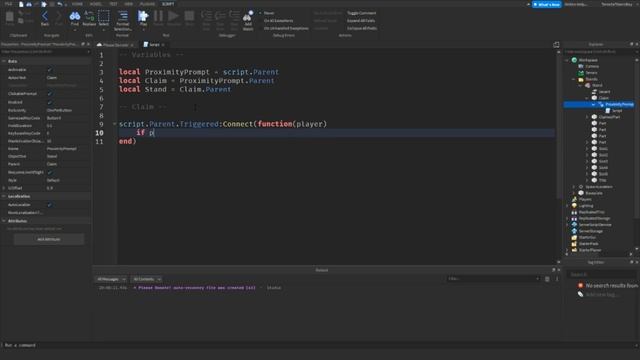The image size is (640, 360).
Task: Collapse the Localization section
Action: click(4, 196)
